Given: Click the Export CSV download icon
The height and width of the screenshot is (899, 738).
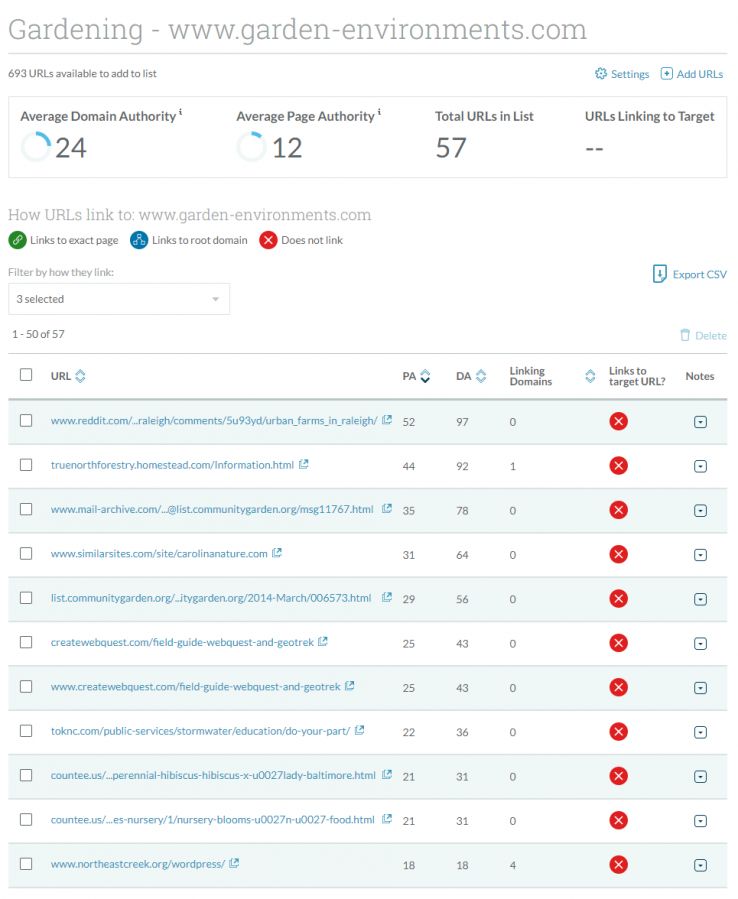Looking at the screenshot, I should coord(659,274).
